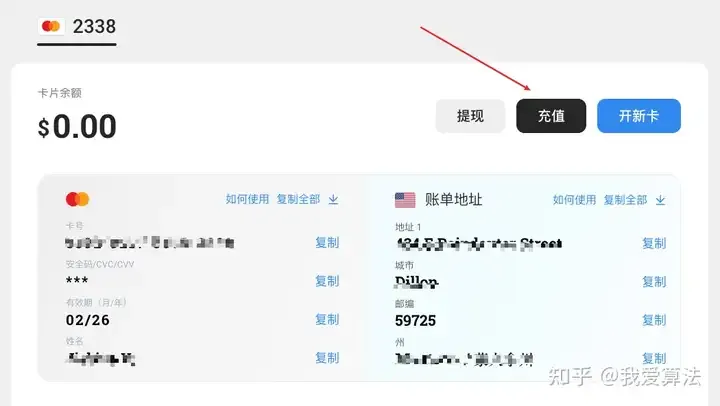Image resolution: width=720 pixels, height=406 pixels.
Task: Click 复制全部 for billing address
Action: [x=625, y=199]
